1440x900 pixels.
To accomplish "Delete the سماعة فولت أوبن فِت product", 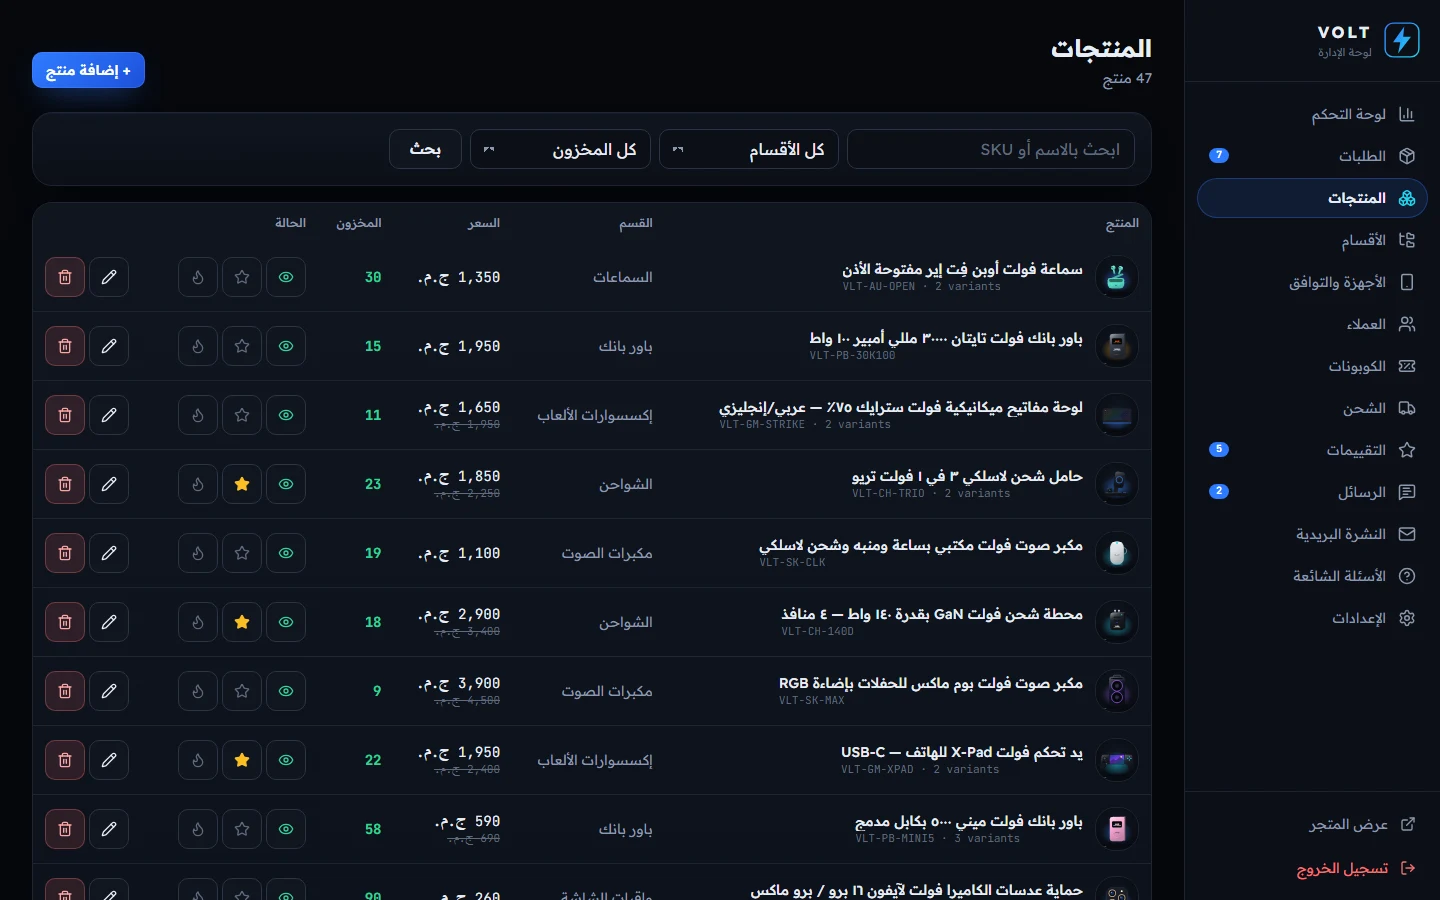I will point(65,277).
